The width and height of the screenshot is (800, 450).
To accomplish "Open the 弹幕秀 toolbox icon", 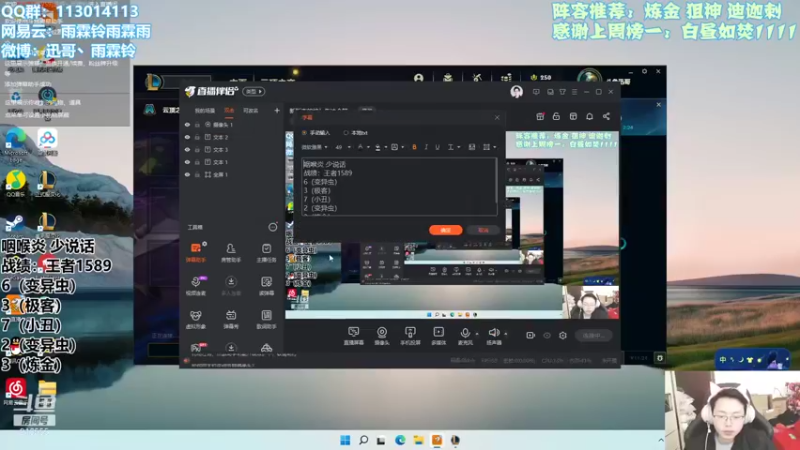I will pos(231,319).
